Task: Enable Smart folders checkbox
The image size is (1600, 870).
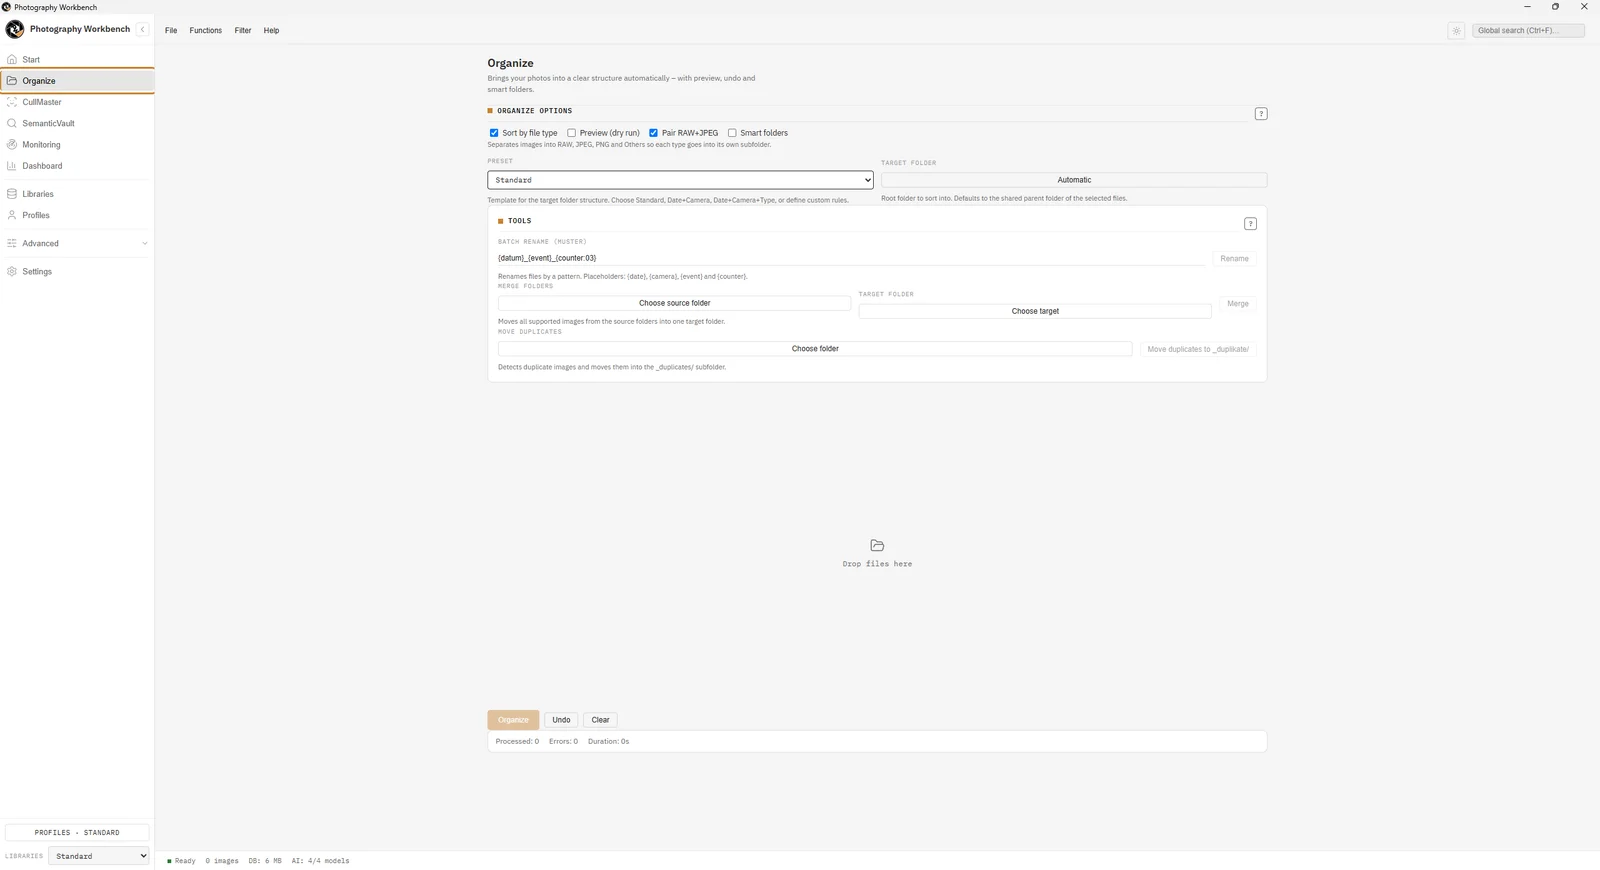Action: point(732,133)
